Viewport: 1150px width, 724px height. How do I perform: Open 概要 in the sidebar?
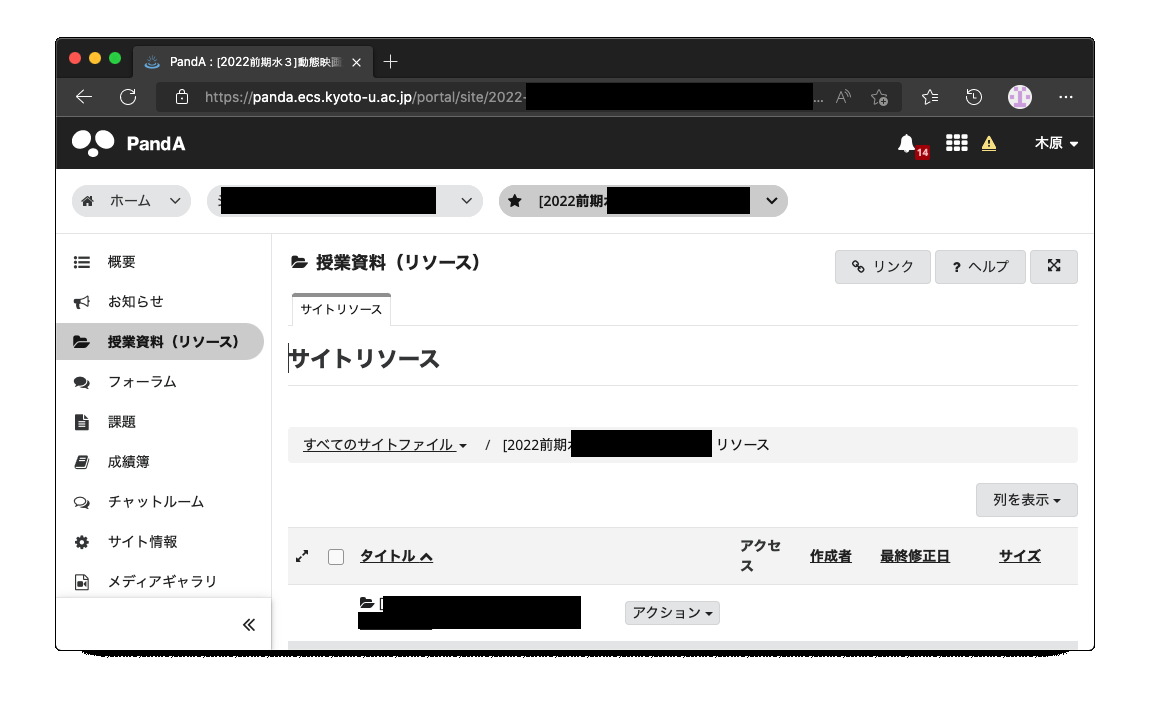tap(122, 262)
